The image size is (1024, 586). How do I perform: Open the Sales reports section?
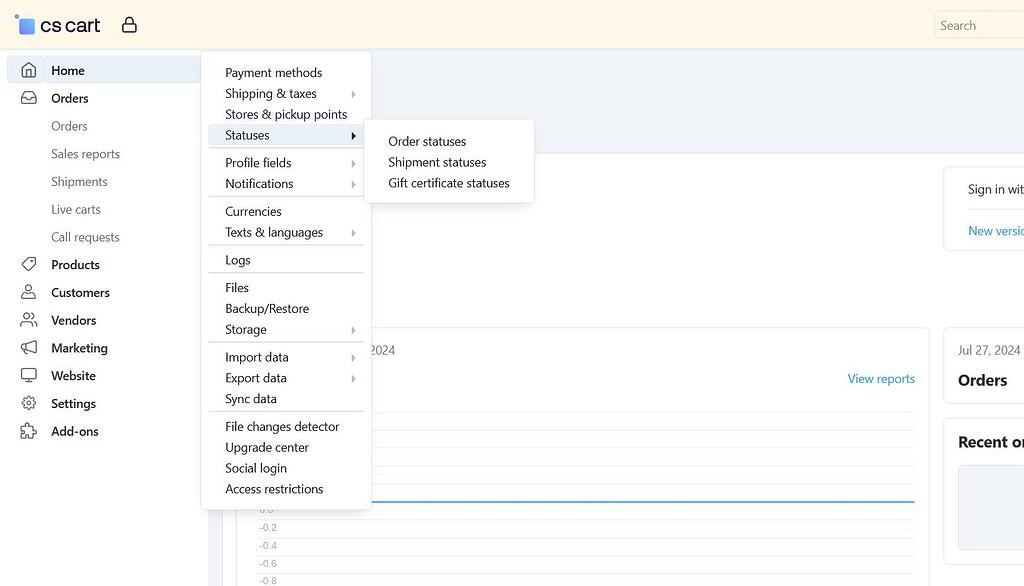[x=85, y=153]
